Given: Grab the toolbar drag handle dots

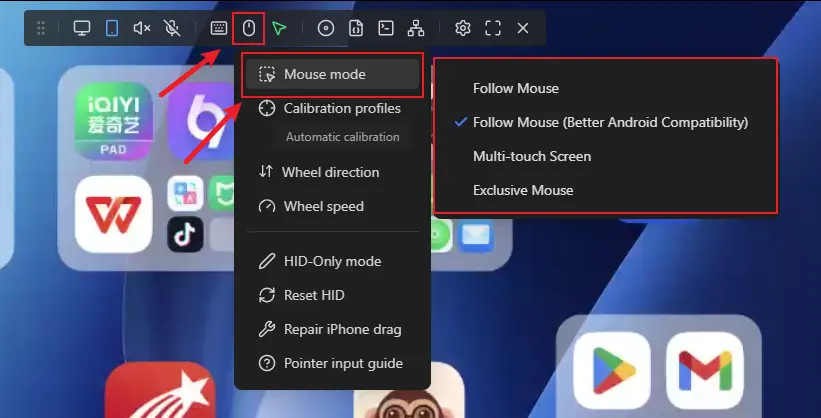Looking at the screenshot, I should 41,28.
